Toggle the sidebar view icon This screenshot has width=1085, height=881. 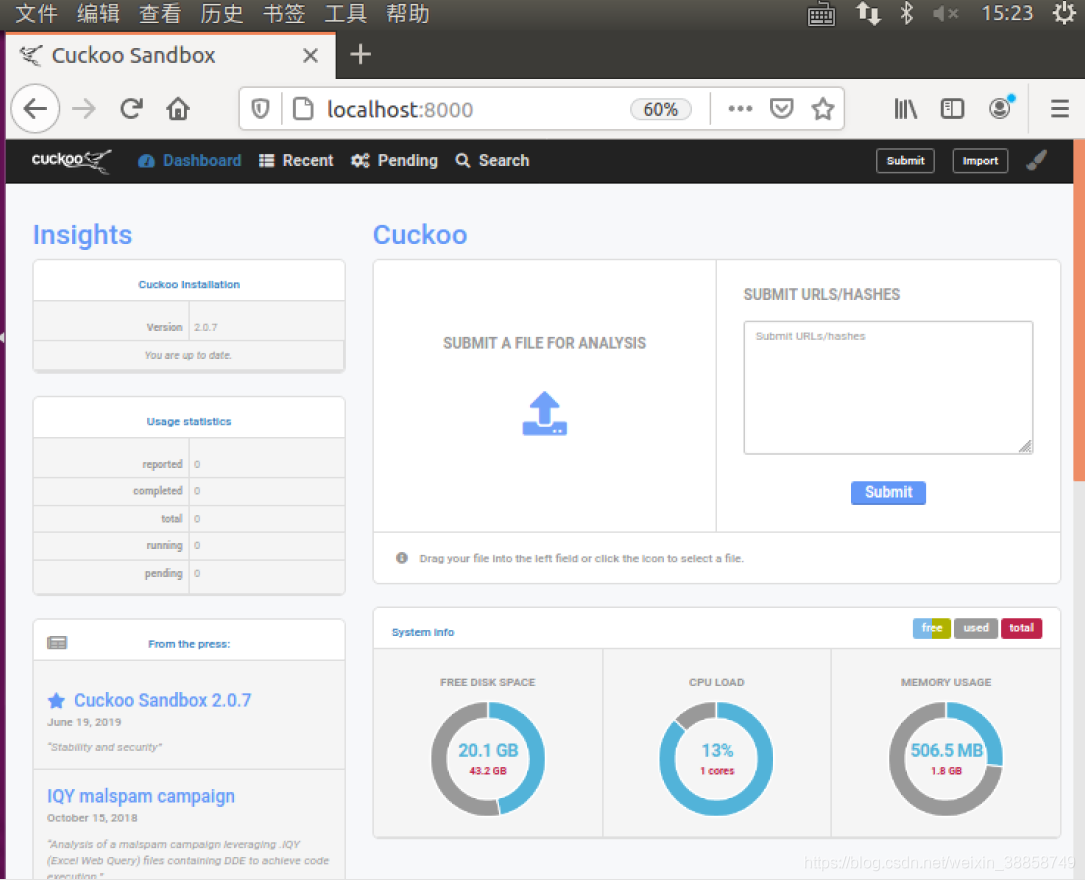point(952,109)
